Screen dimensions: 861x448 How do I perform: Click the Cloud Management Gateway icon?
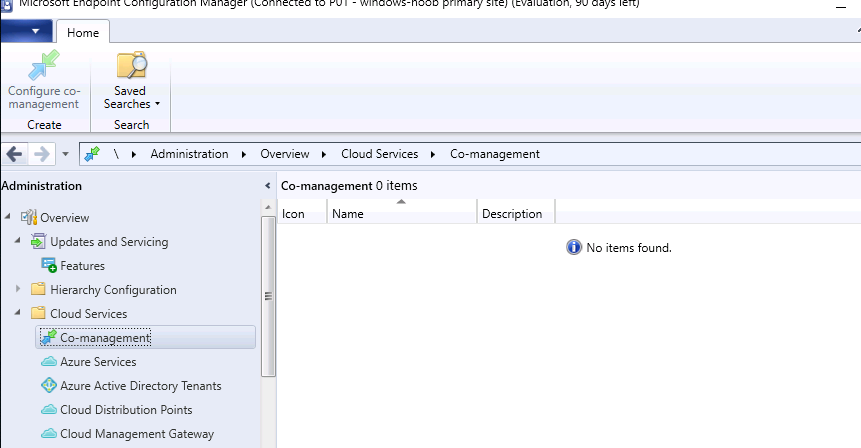pos(49,434)
